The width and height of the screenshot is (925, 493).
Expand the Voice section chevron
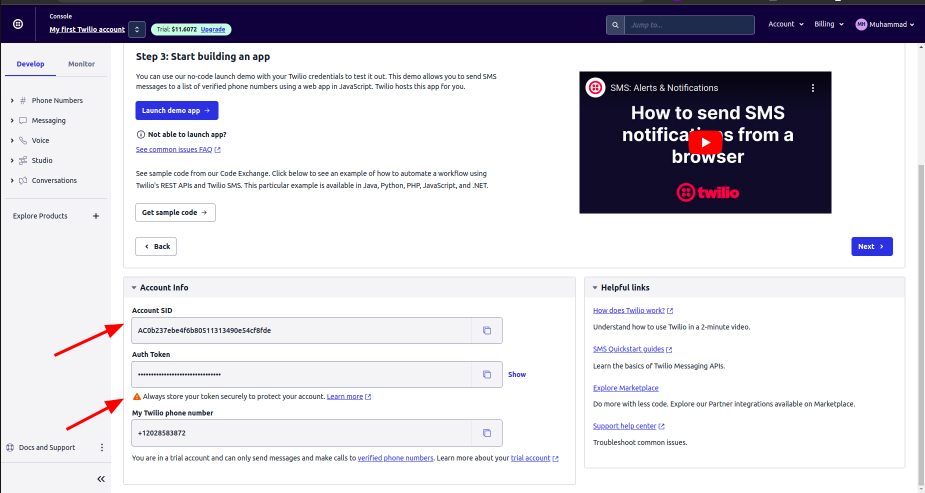coord(12,140)
